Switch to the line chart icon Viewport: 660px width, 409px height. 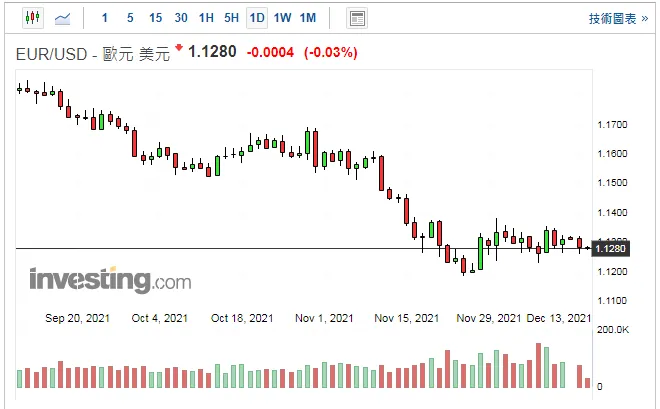62,19
